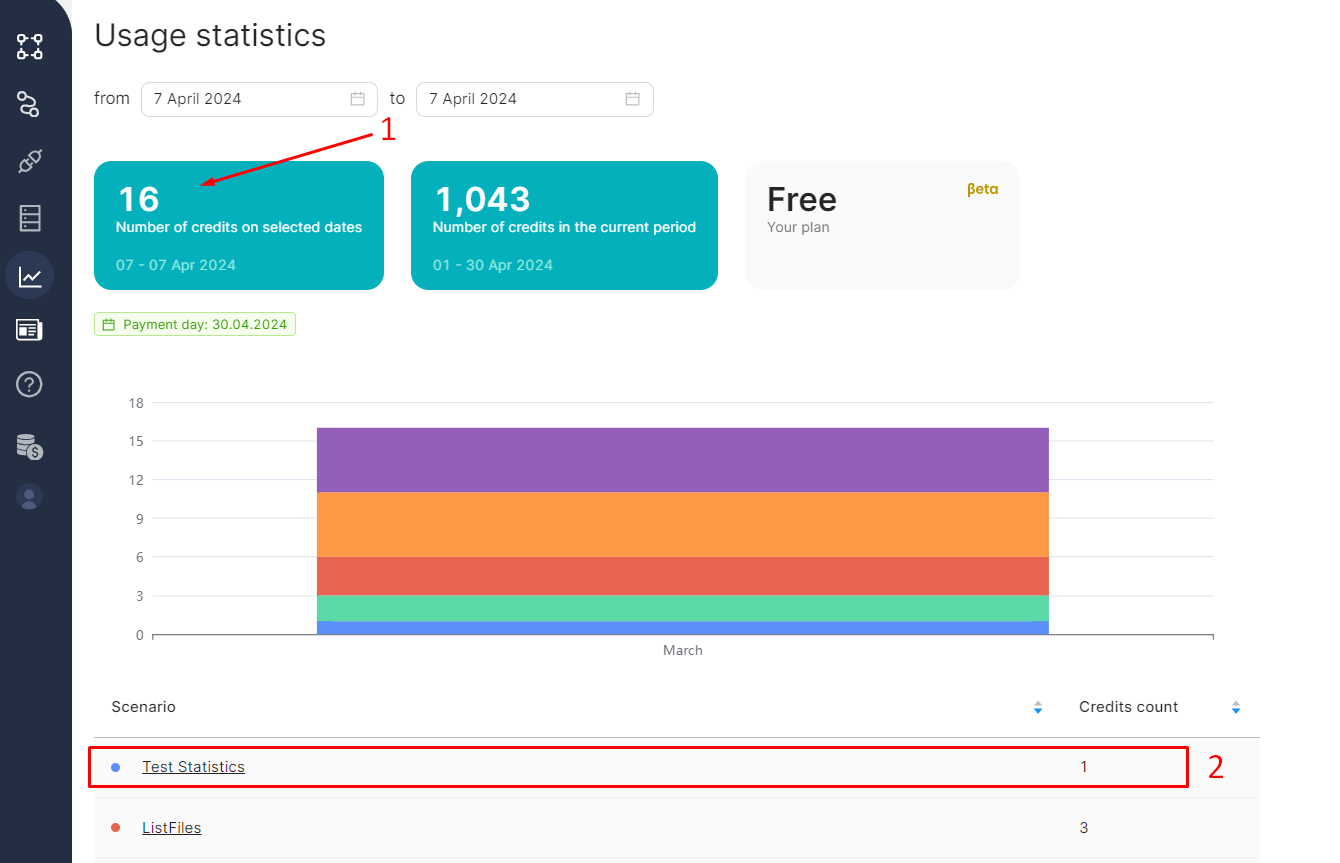Screen dimensions: 1340x863
Task: Open the Templates window icon in sidebar
Action: (30, 330)
